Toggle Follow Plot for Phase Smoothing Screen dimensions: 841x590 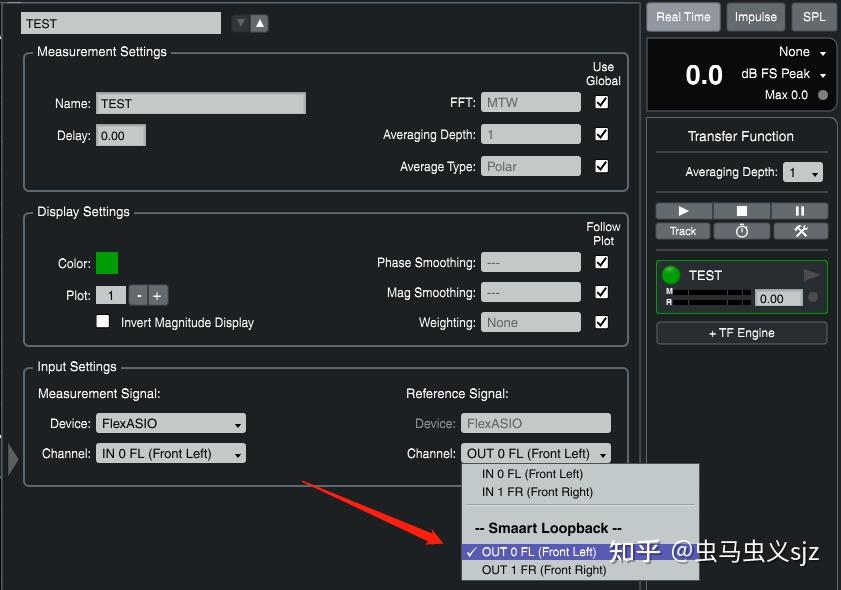[x=601, y=262]
